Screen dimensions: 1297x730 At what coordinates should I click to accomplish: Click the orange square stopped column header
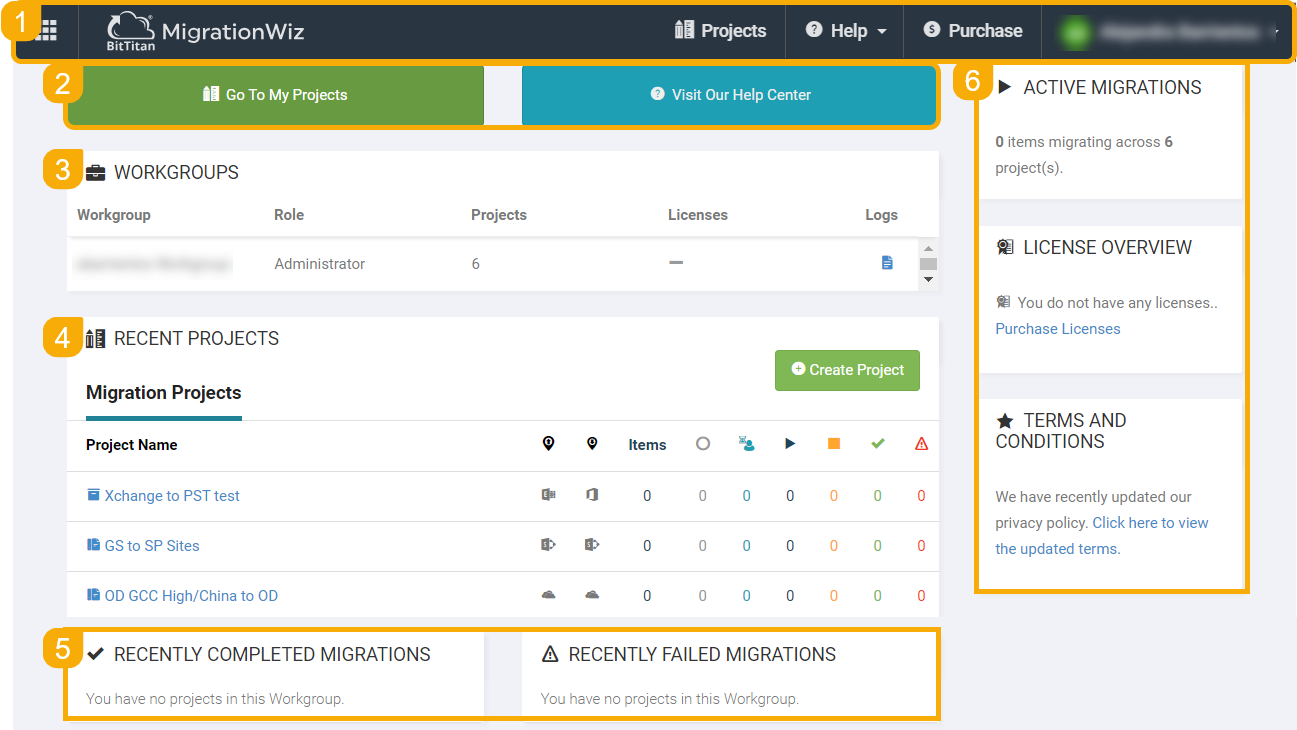click(834, 443)
